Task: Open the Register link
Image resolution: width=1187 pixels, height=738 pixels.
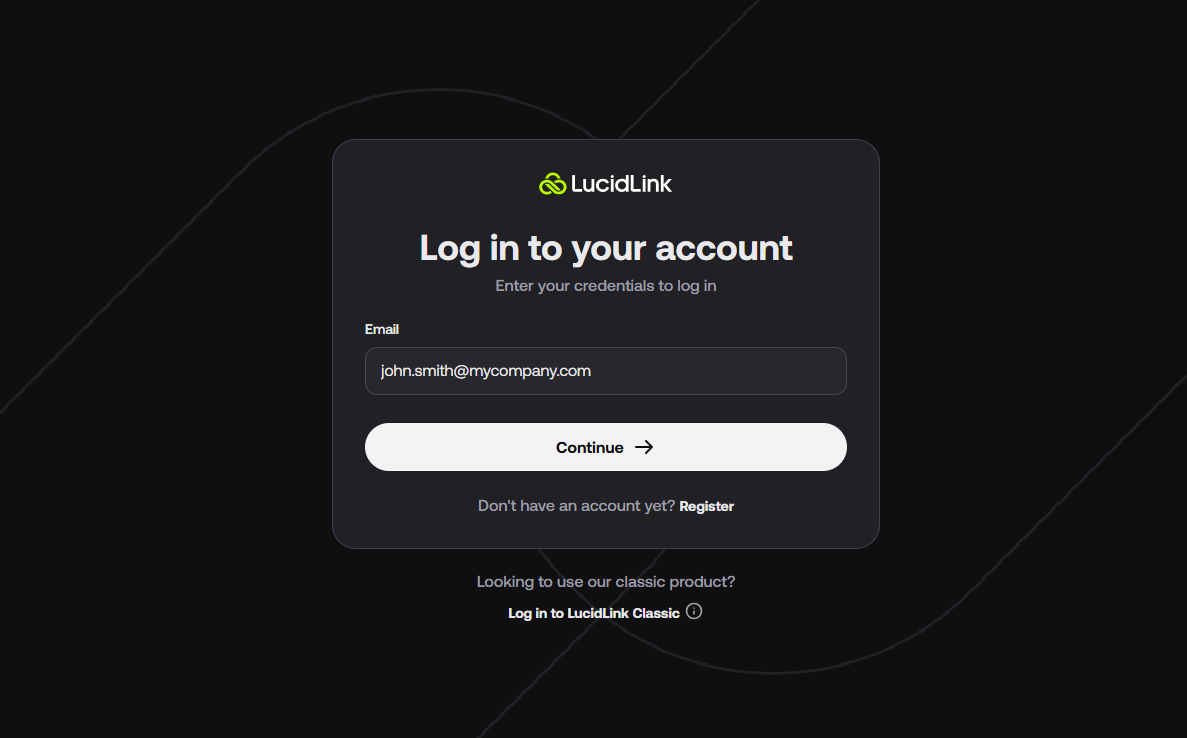Action: pos(706,506)
